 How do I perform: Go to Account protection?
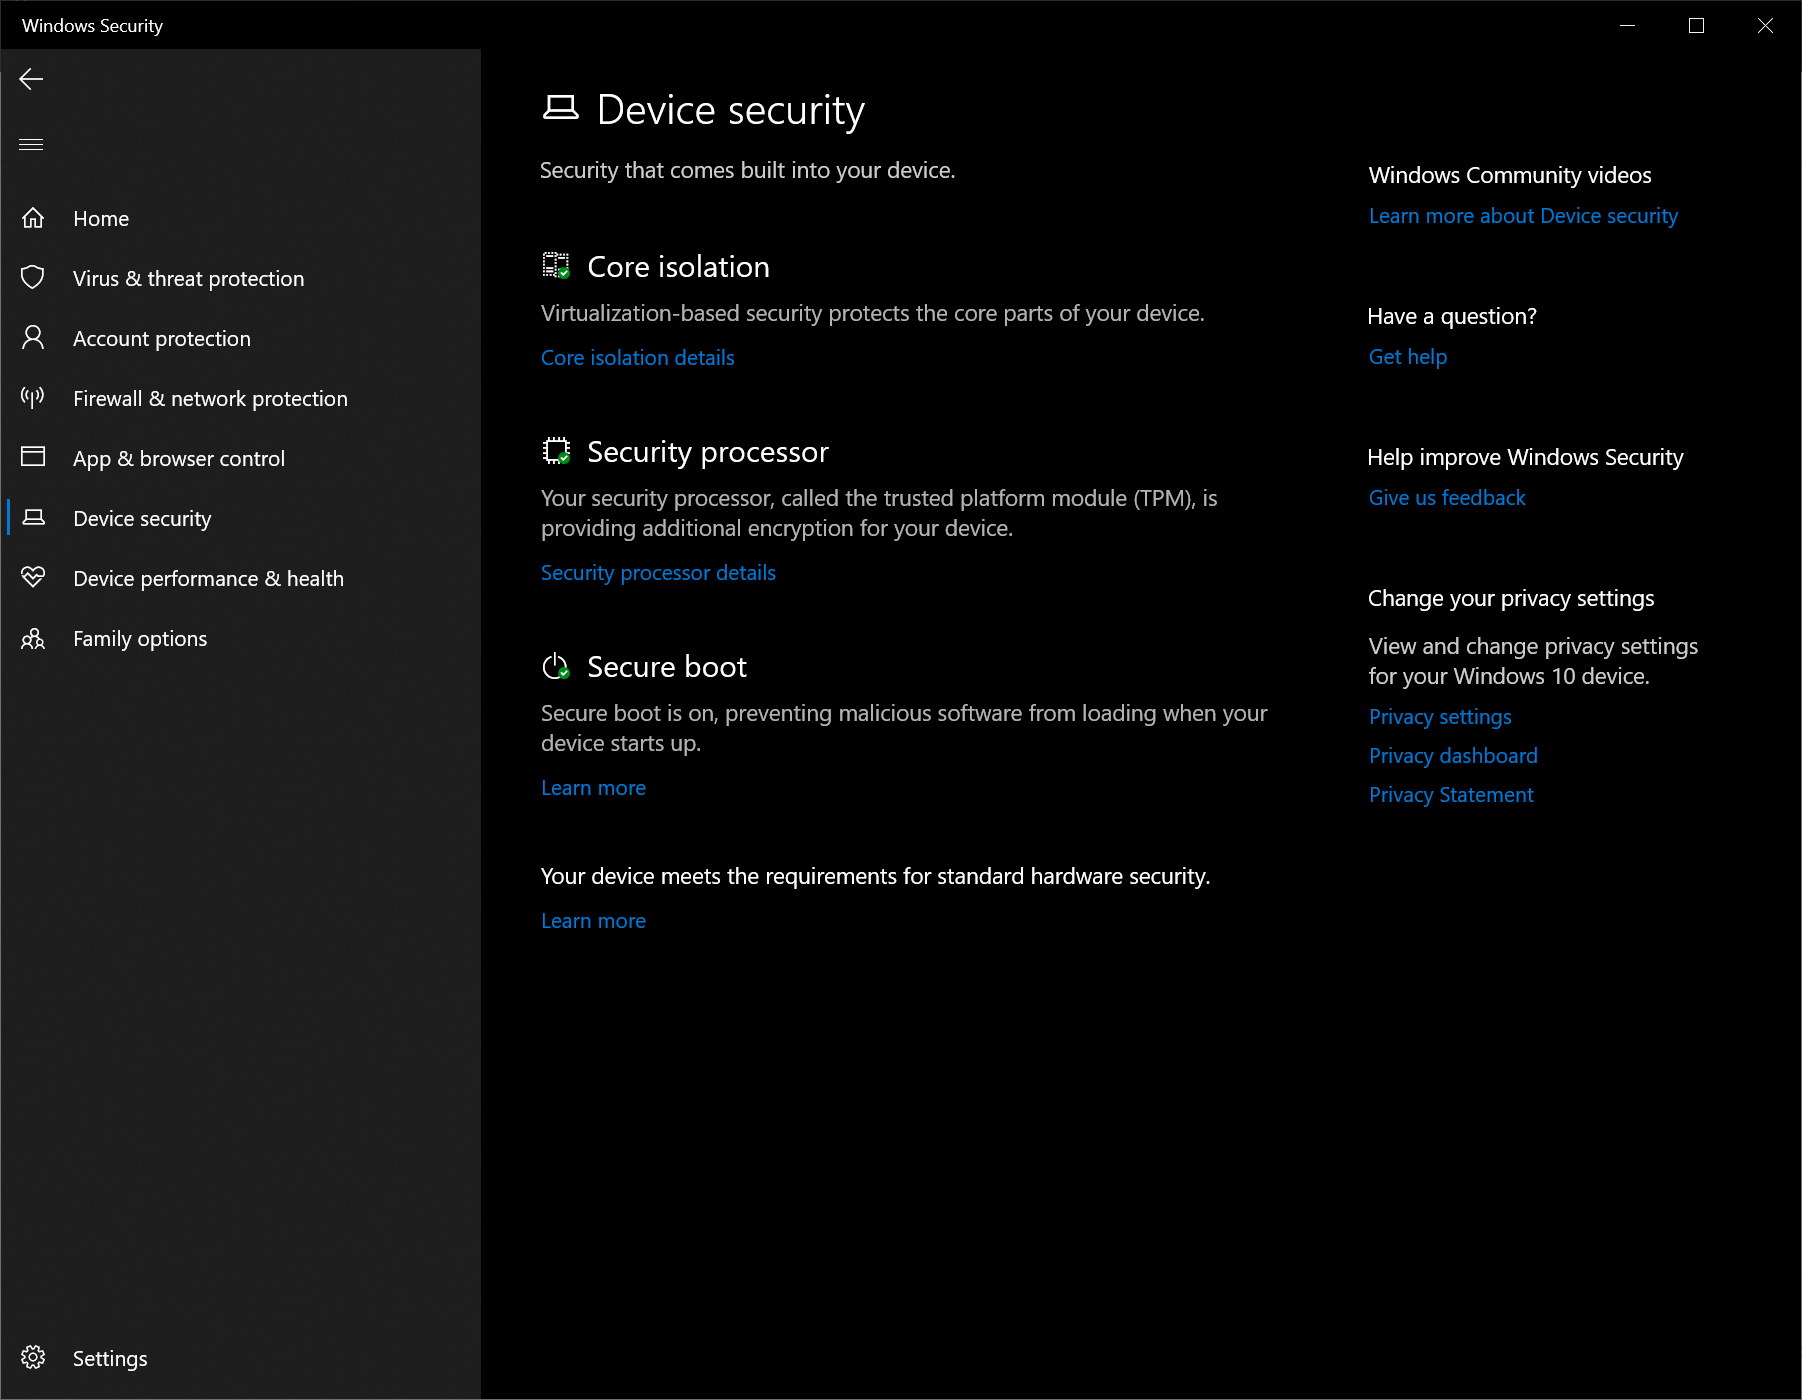tap(240, 338)
